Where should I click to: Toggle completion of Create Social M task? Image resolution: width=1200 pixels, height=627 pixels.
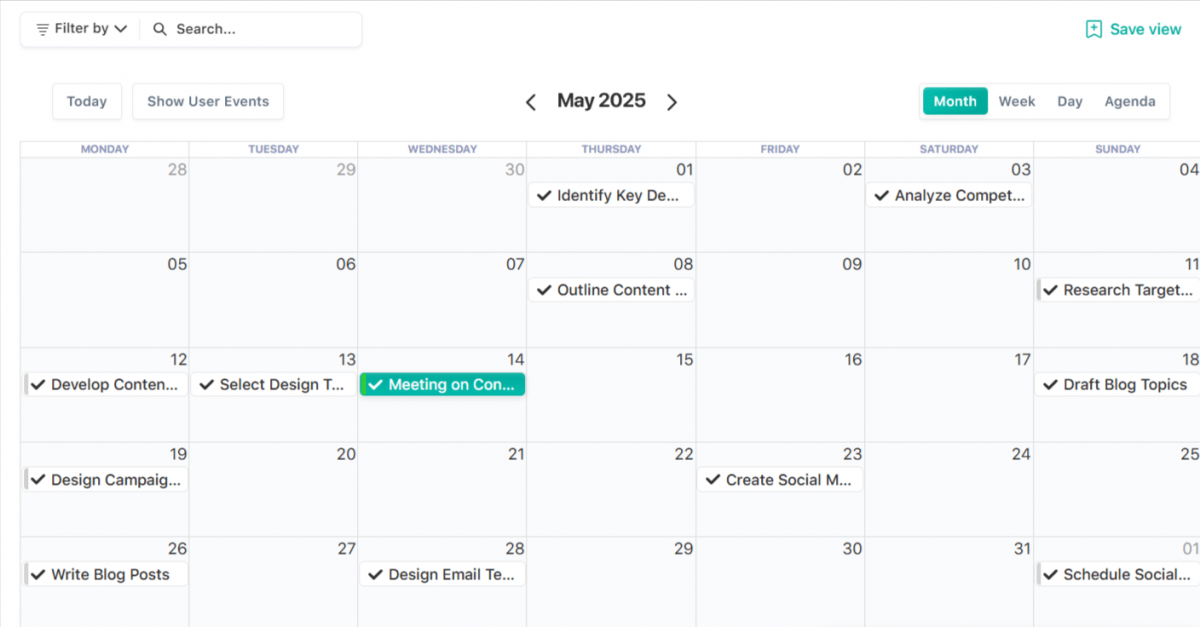(x=714, y=480)
